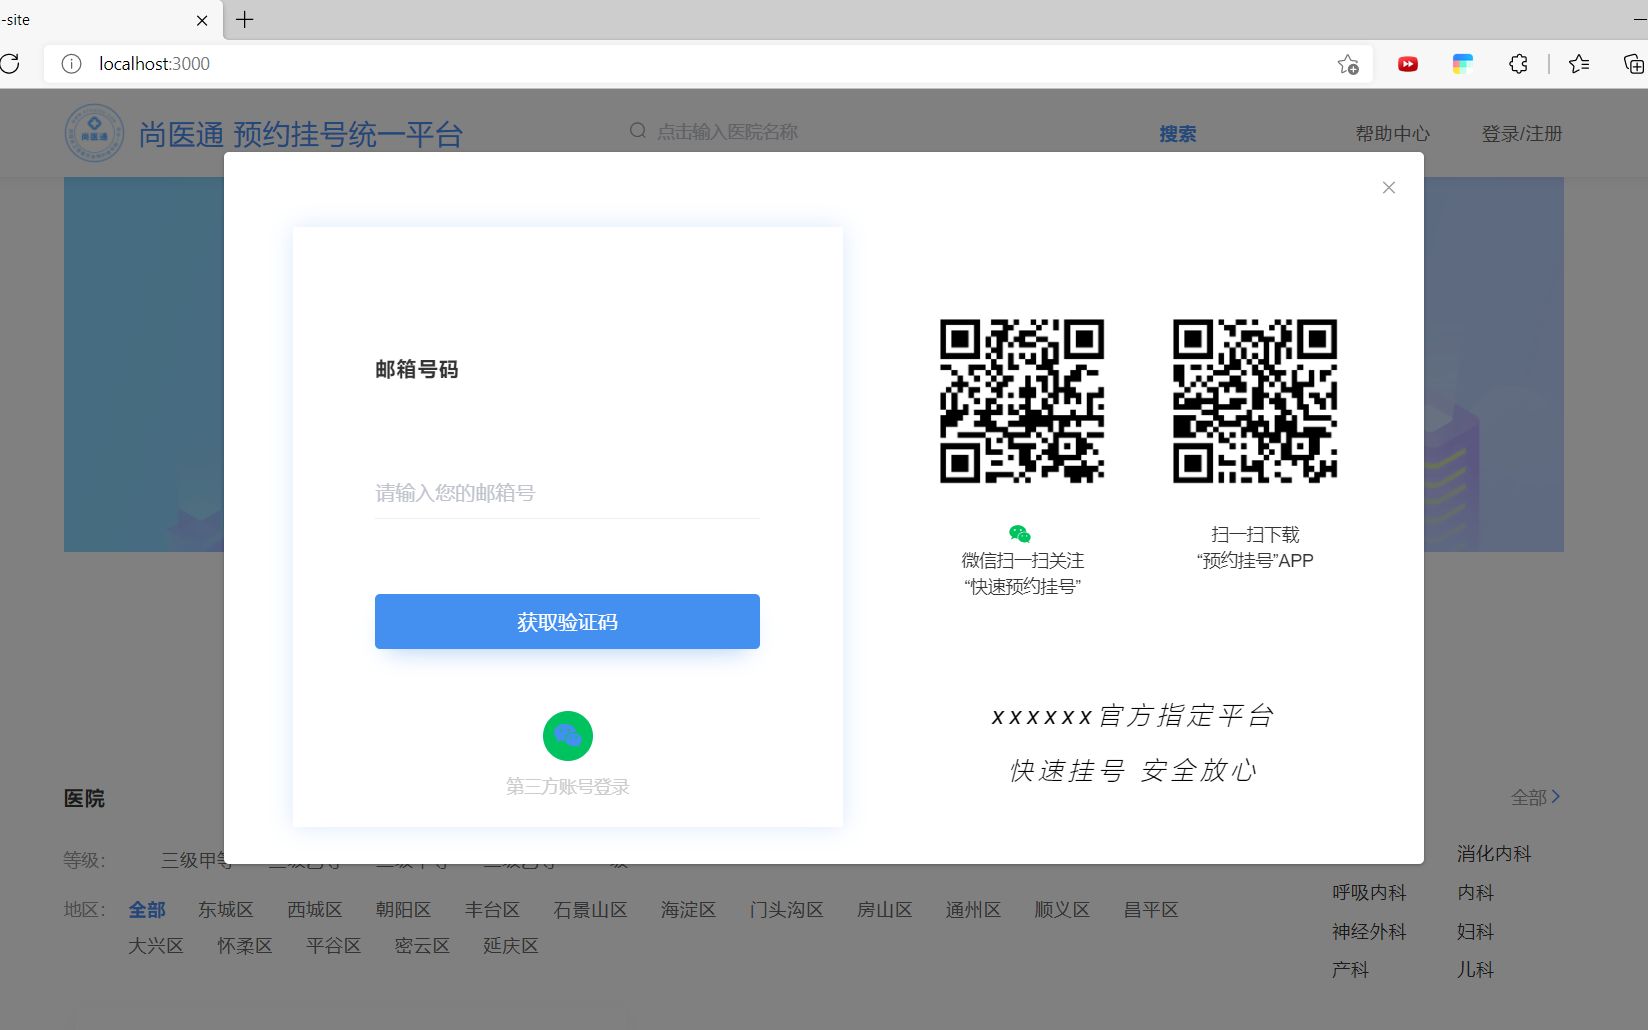This screenshot has width=1648, height=1030.
Task: Click the 尚医通 hospital logo
Action: (x=94, y=133)
